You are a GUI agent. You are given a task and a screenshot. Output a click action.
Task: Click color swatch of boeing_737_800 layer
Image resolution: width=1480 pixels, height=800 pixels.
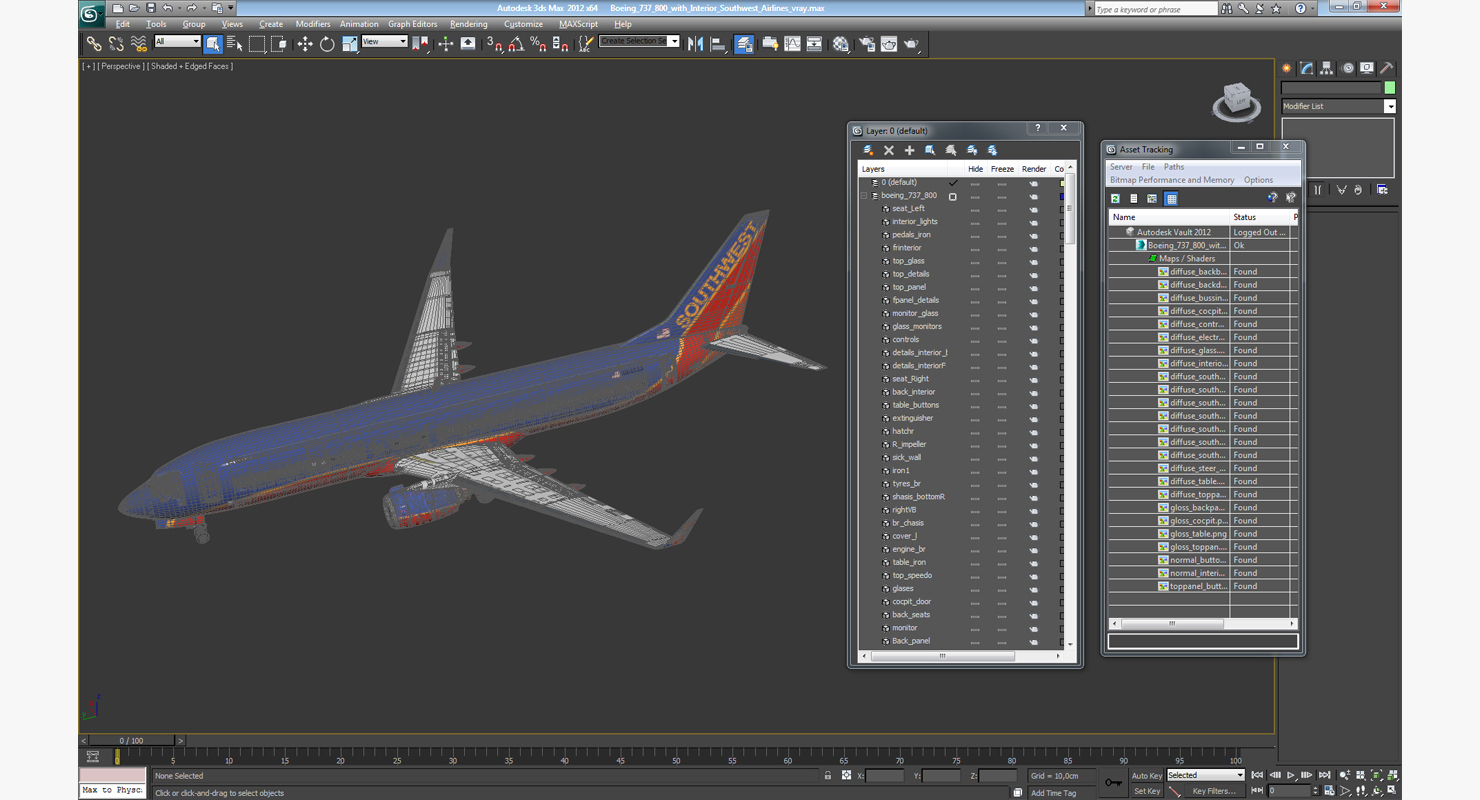click(1061, 196)
